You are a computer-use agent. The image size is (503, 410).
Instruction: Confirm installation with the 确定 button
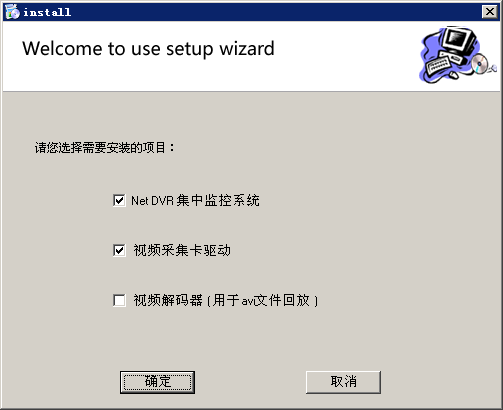pos(157,382)
